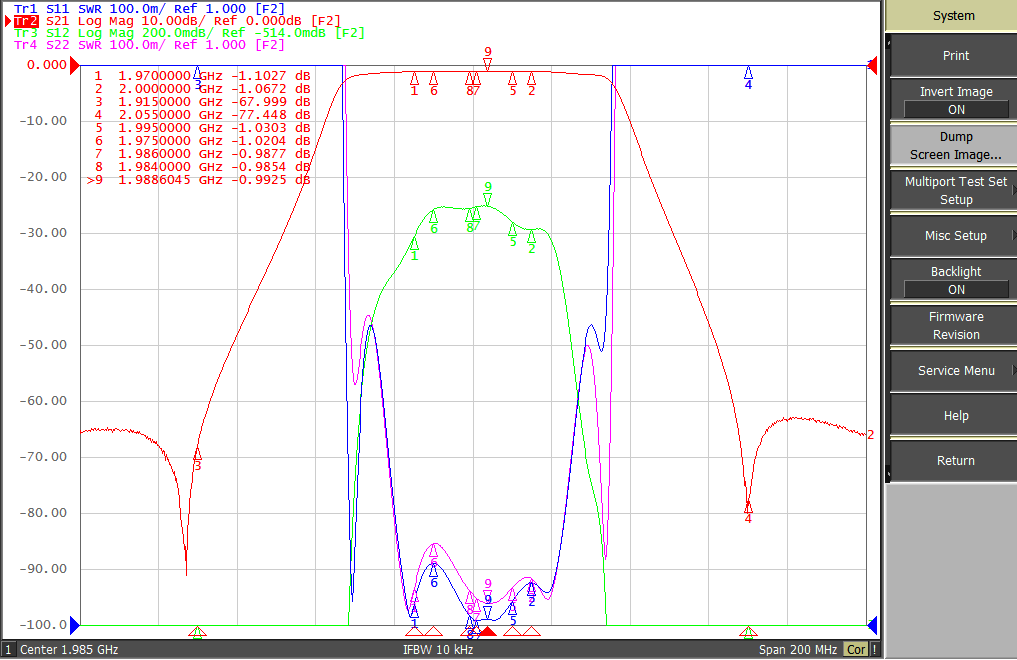Viewport: 1017px width, 660px height.
Task: Click the Cor correction status indicator
Action: click(x=855, y=649)
